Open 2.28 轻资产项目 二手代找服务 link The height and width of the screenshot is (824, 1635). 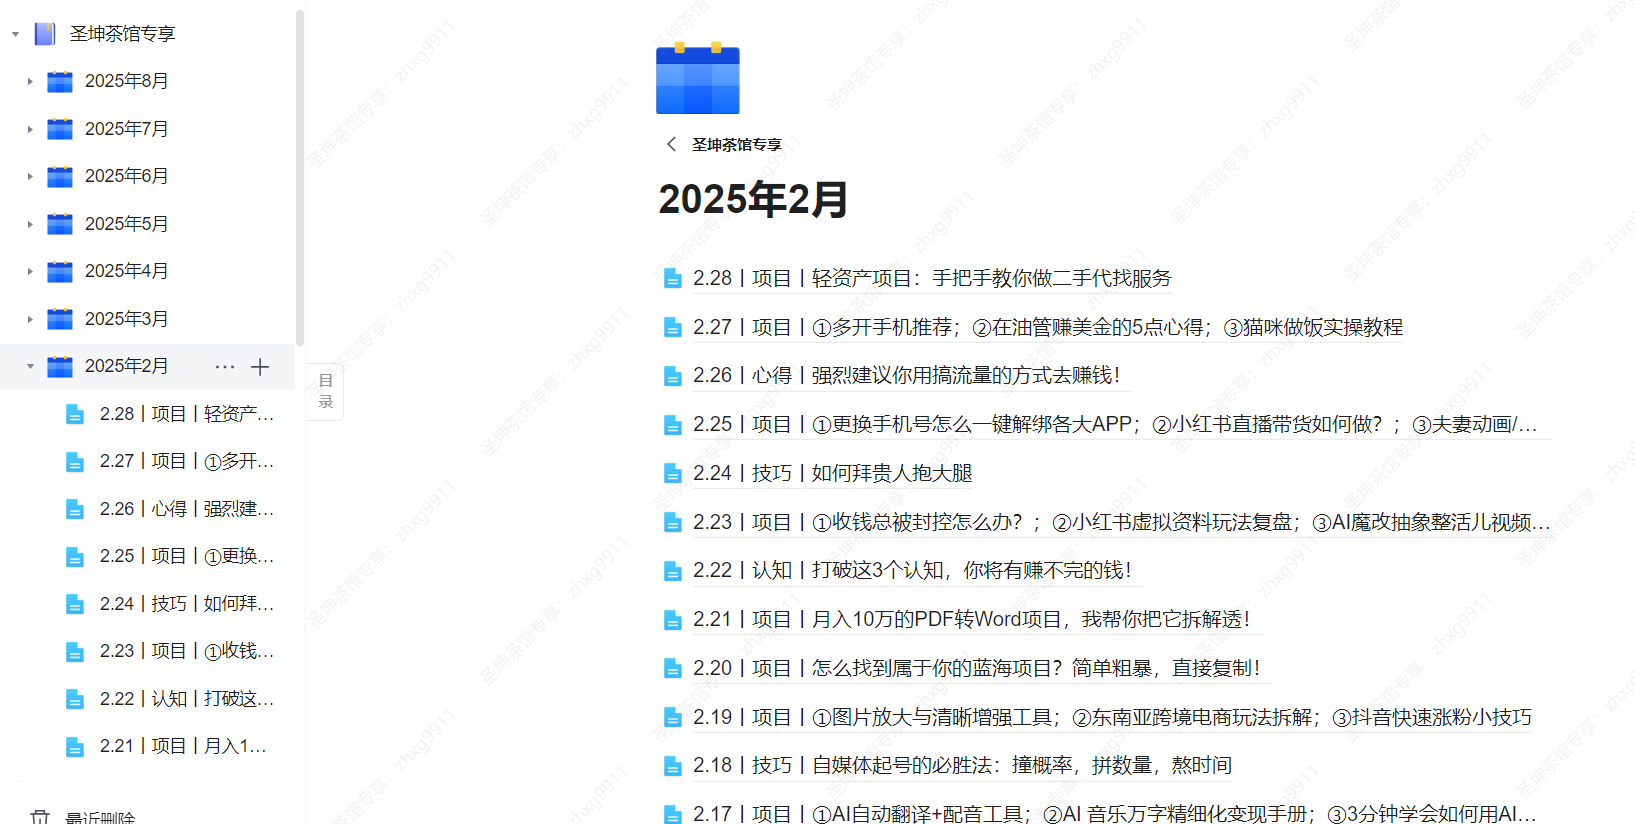(x=932, y=278)
